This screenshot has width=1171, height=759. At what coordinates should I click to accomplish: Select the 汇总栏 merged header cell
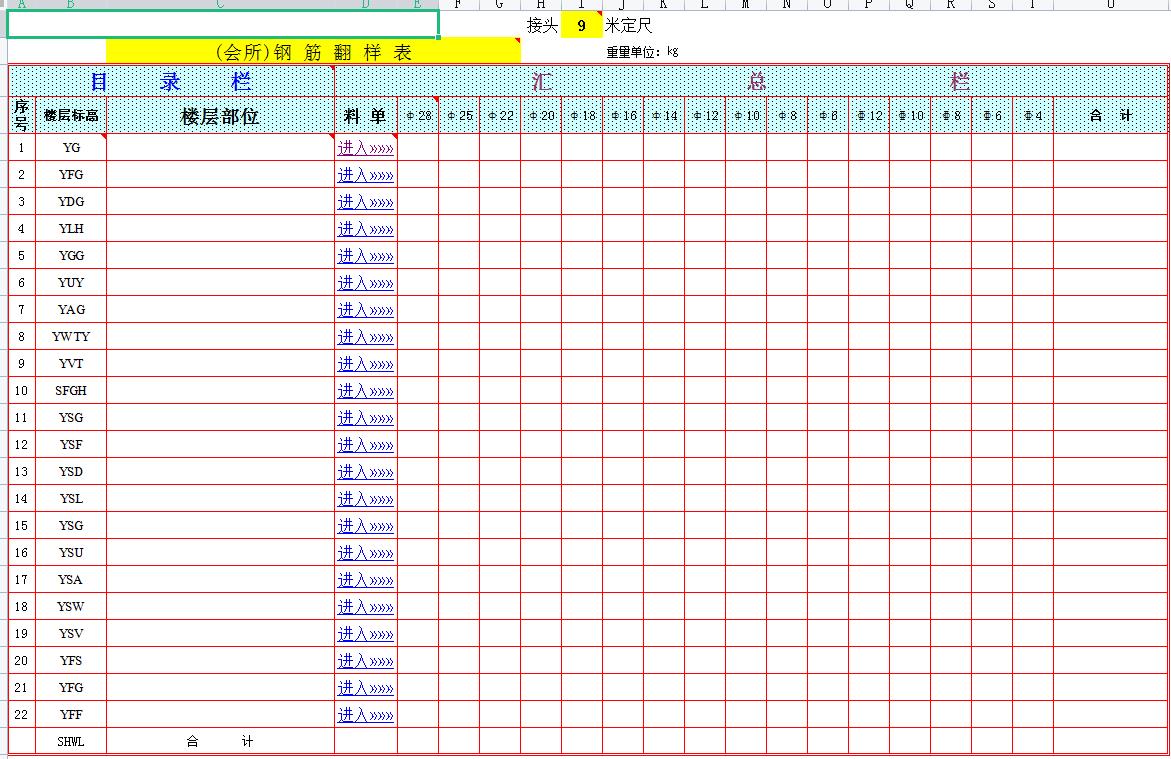(750, 82)
